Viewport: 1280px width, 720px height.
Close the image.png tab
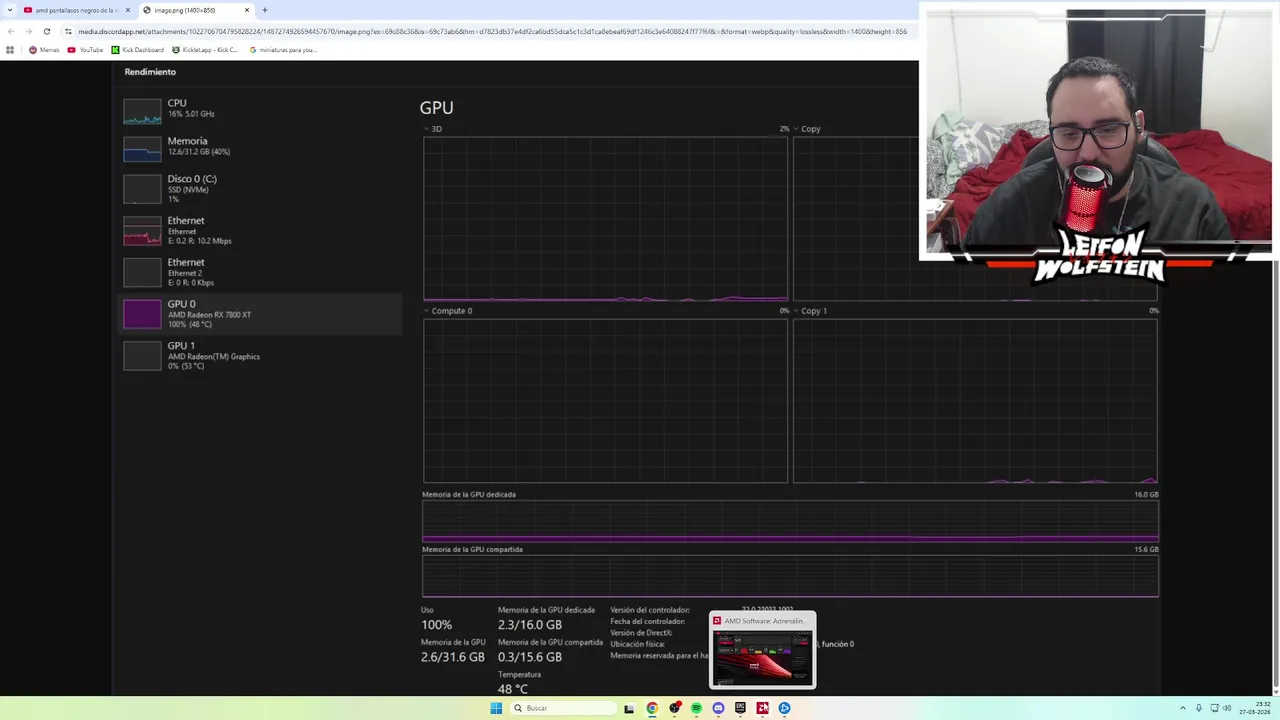(247, 10)
